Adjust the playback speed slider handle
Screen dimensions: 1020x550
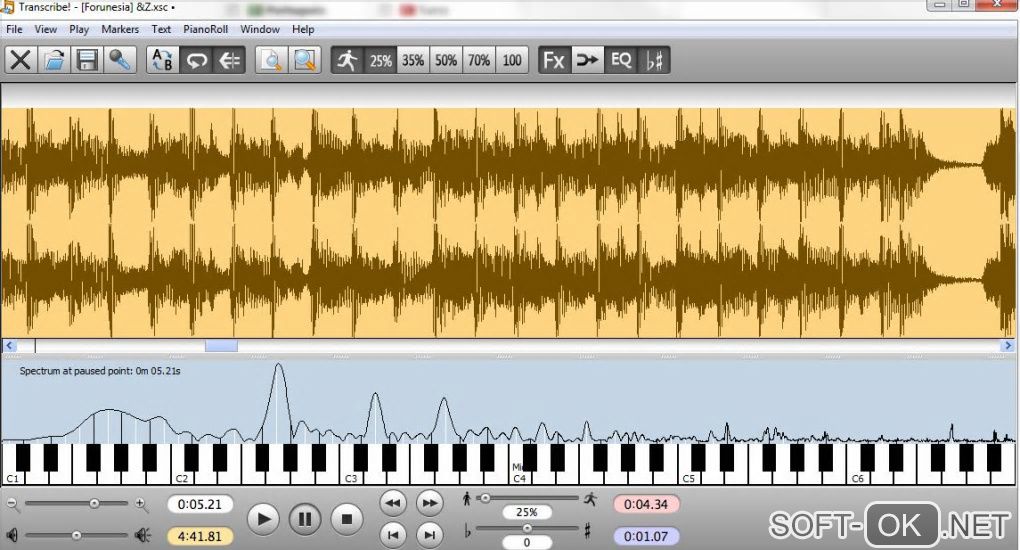coord(484,498)
